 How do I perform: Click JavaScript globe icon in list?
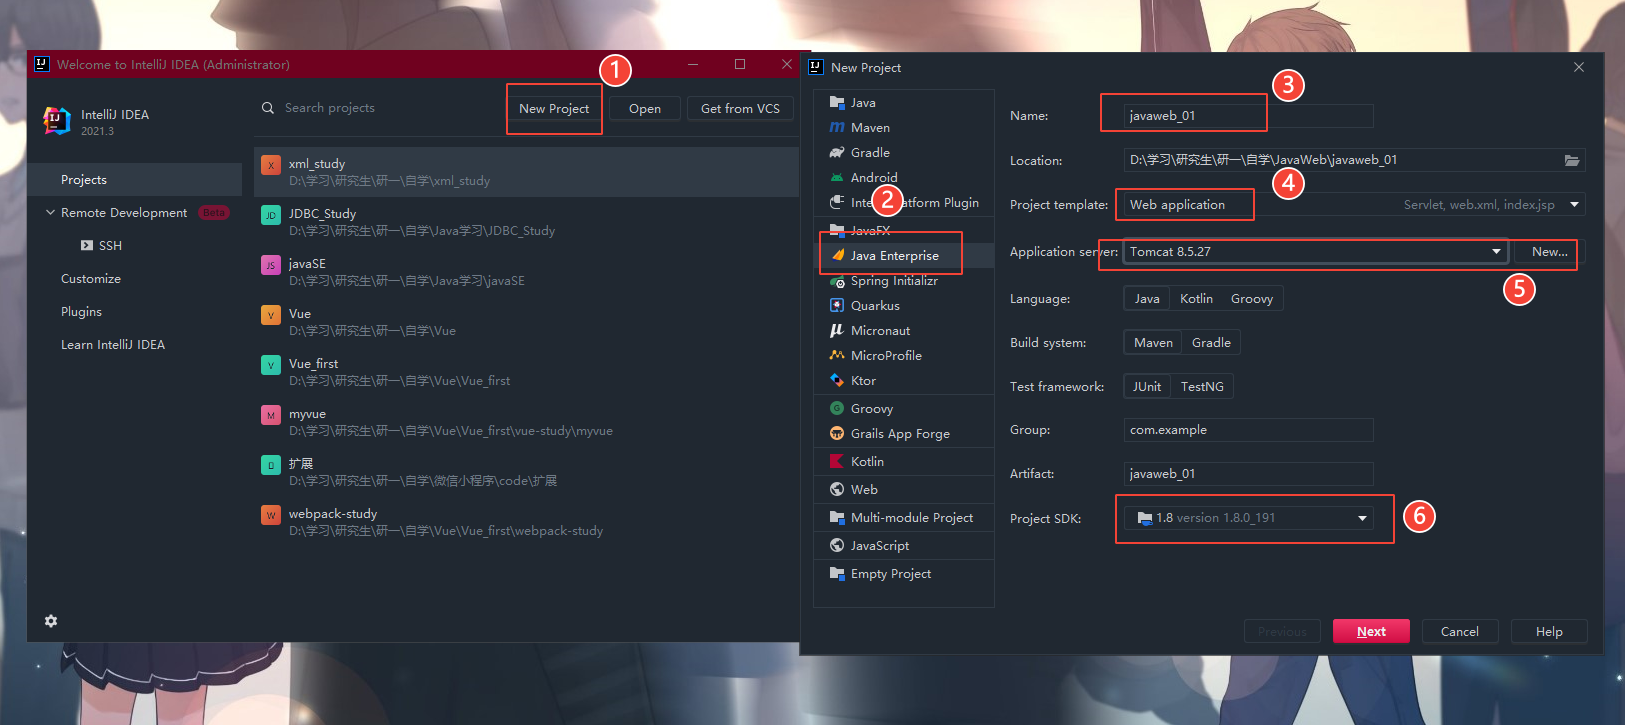pos(837,546)
